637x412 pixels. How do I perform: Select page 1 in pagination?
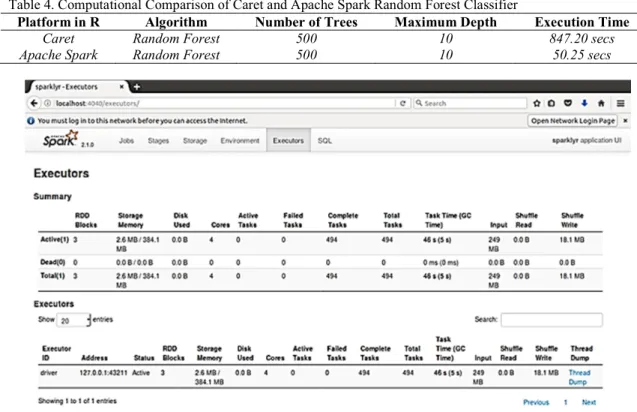(566, 402)
